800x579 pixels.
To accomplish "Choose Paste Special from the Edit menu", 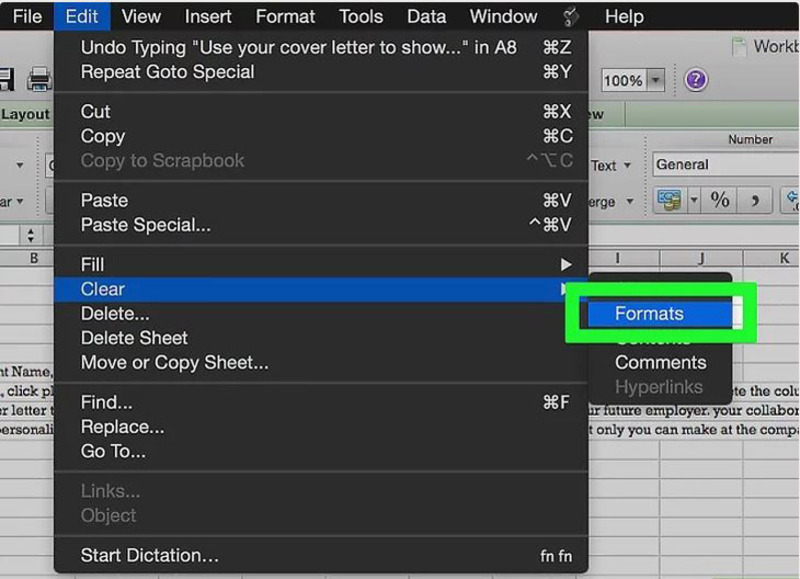I will pyautogui.click(x=146, y=225).
